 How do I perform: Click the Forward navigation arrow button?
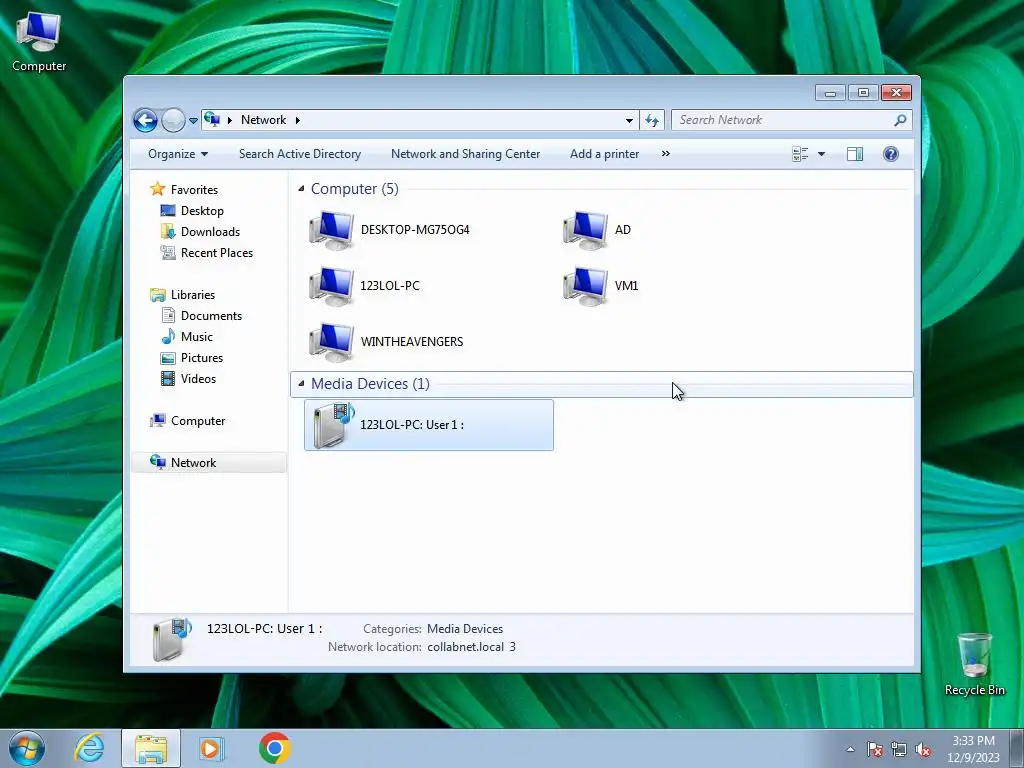(173, 120)
